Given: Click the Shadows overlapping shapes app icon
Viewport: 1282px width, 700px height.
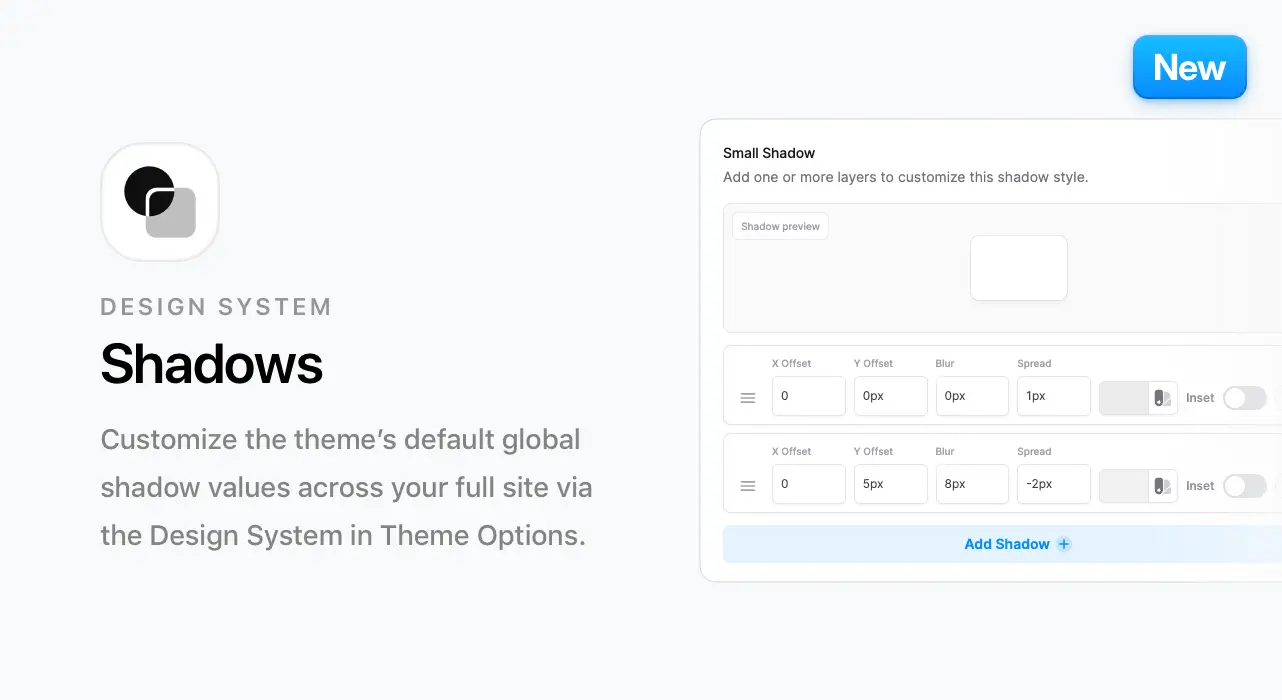Looking at the screenshot, I should (160, 202).
